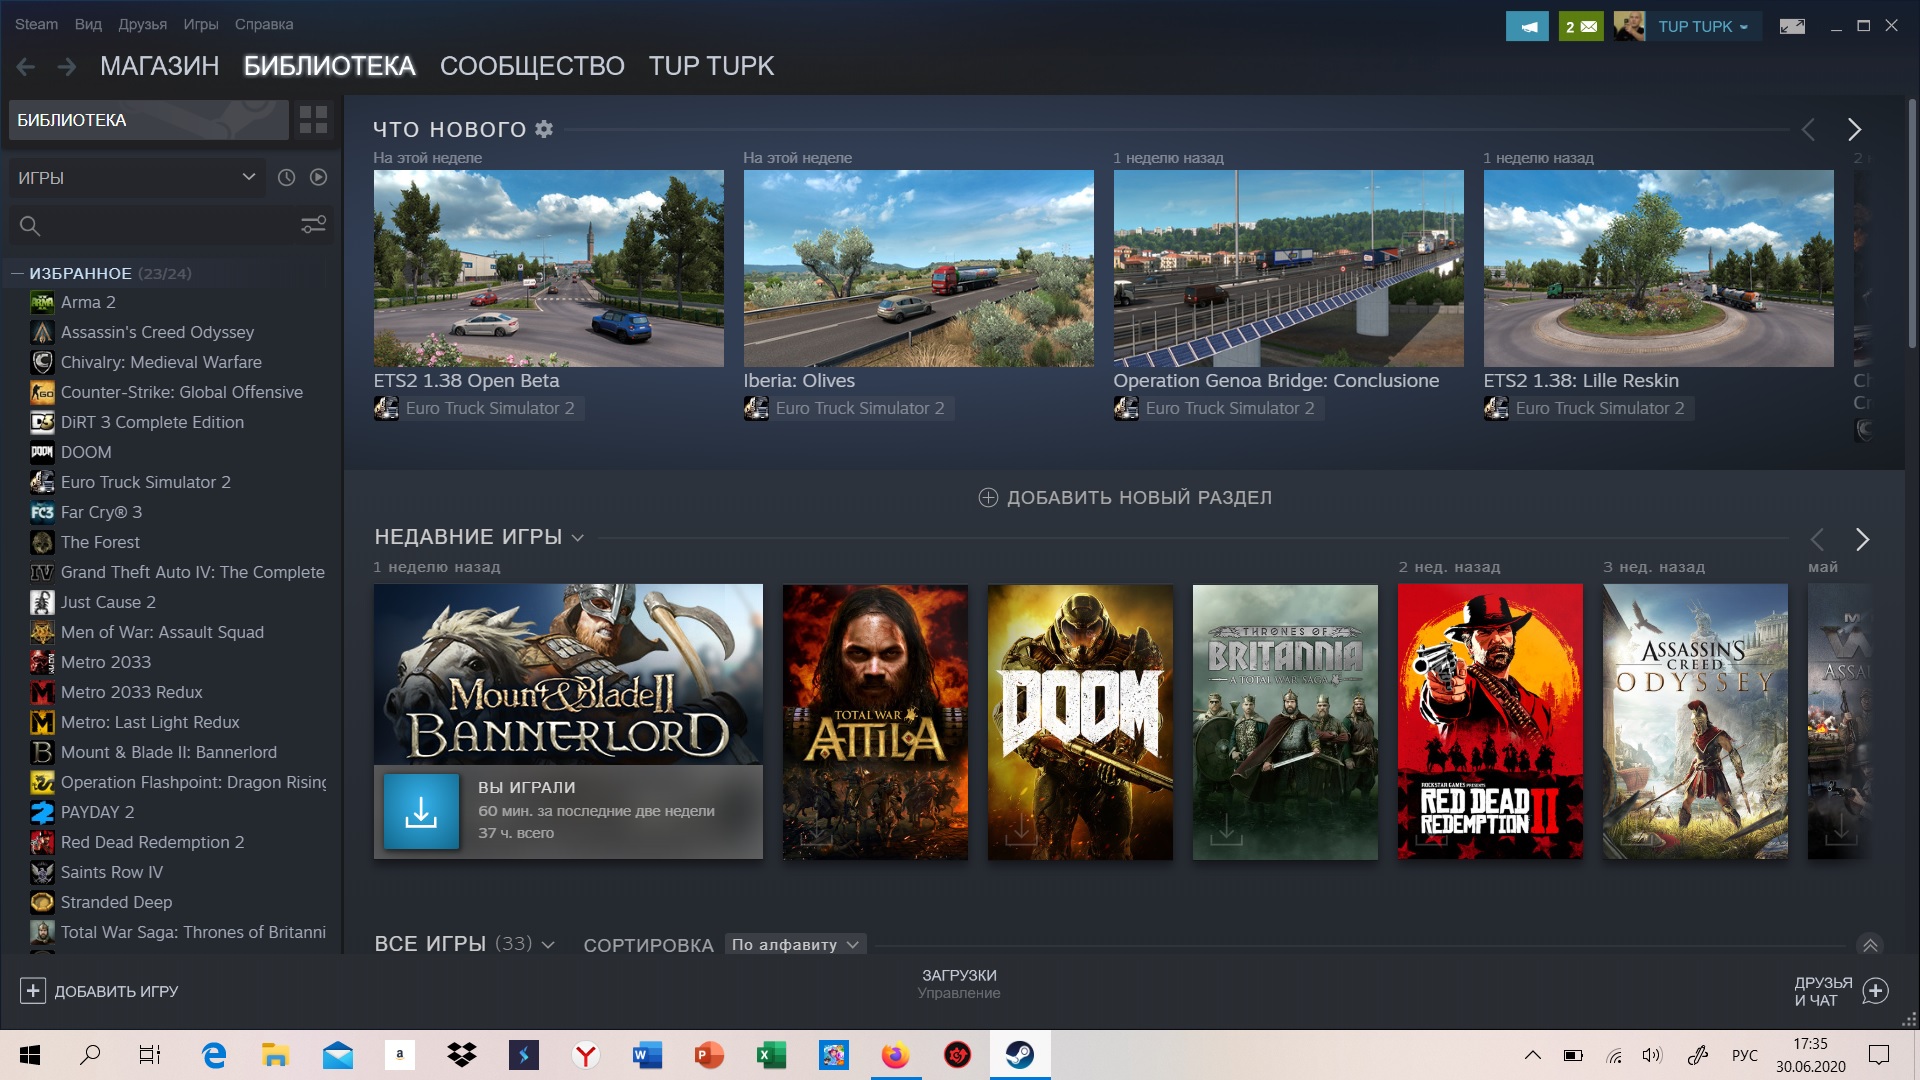This screenshot has height=1080, width=1920.
Task: Open the sort order По алфавиту dropdown
Action: [795, 945]
